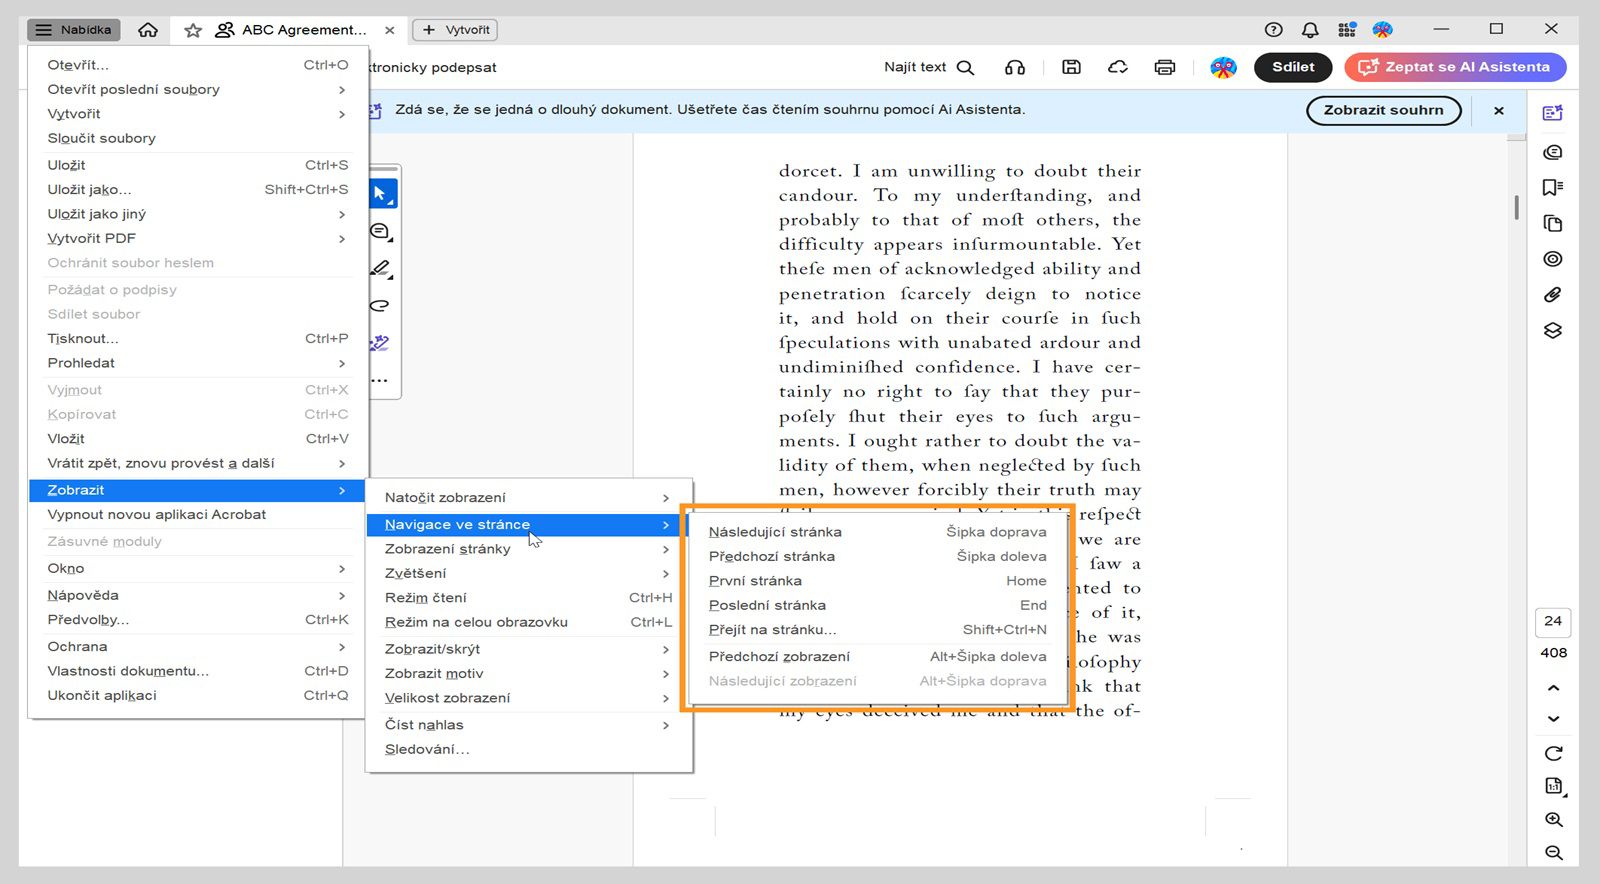The image size is (1600, 884).
Task: Open AI Assistant panel icon in right rail
Action: (1553, 113)
